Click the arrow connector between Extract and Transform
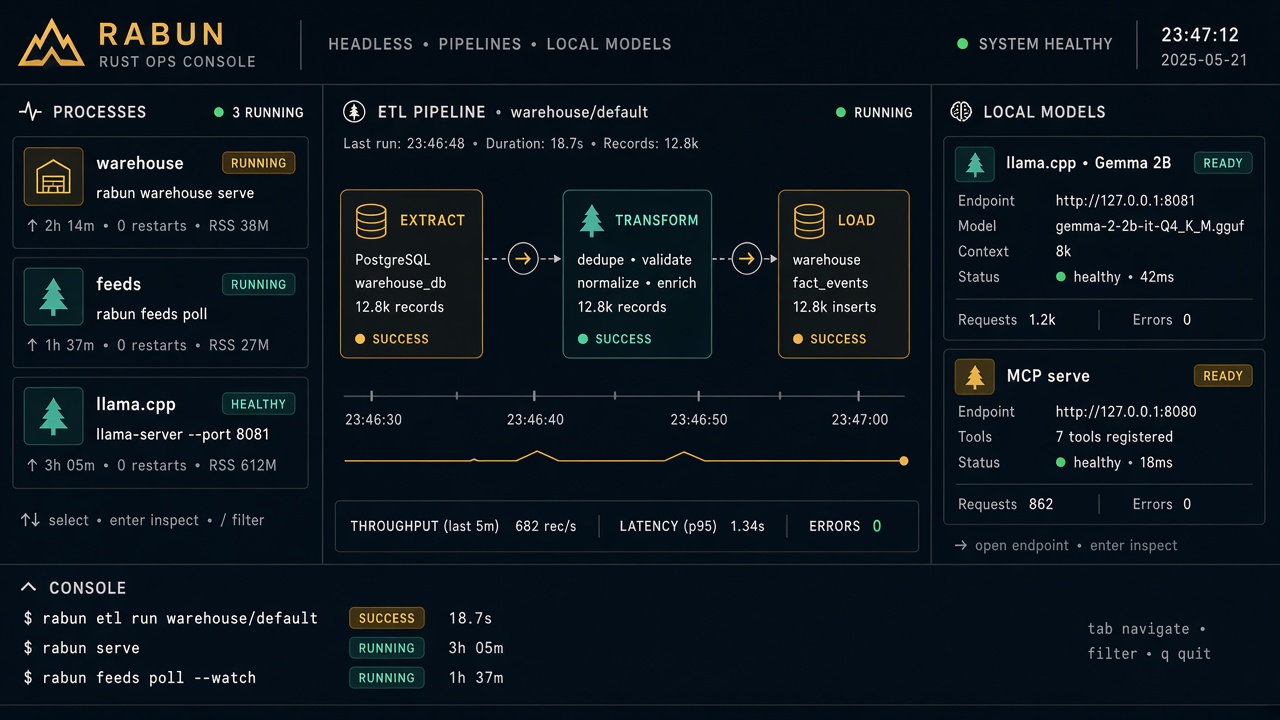 pyautogui.click(x=523, y=259)
